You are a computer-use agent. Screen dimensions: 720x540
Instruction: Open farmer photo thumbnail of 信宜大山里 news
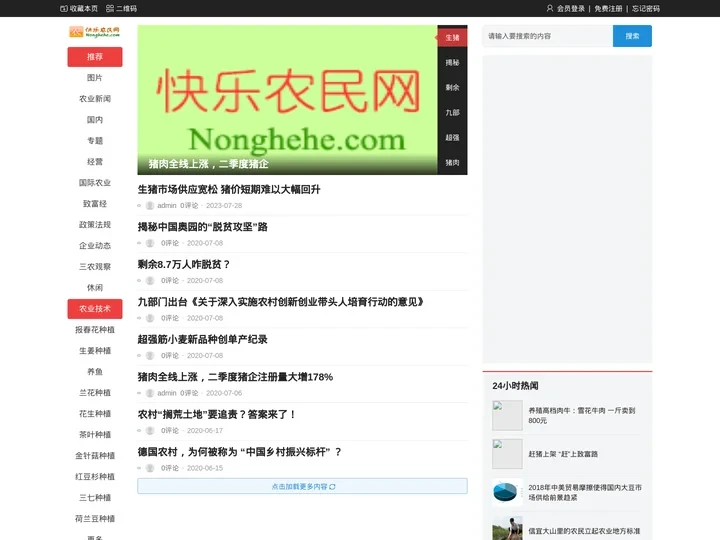tap(507, 529)
